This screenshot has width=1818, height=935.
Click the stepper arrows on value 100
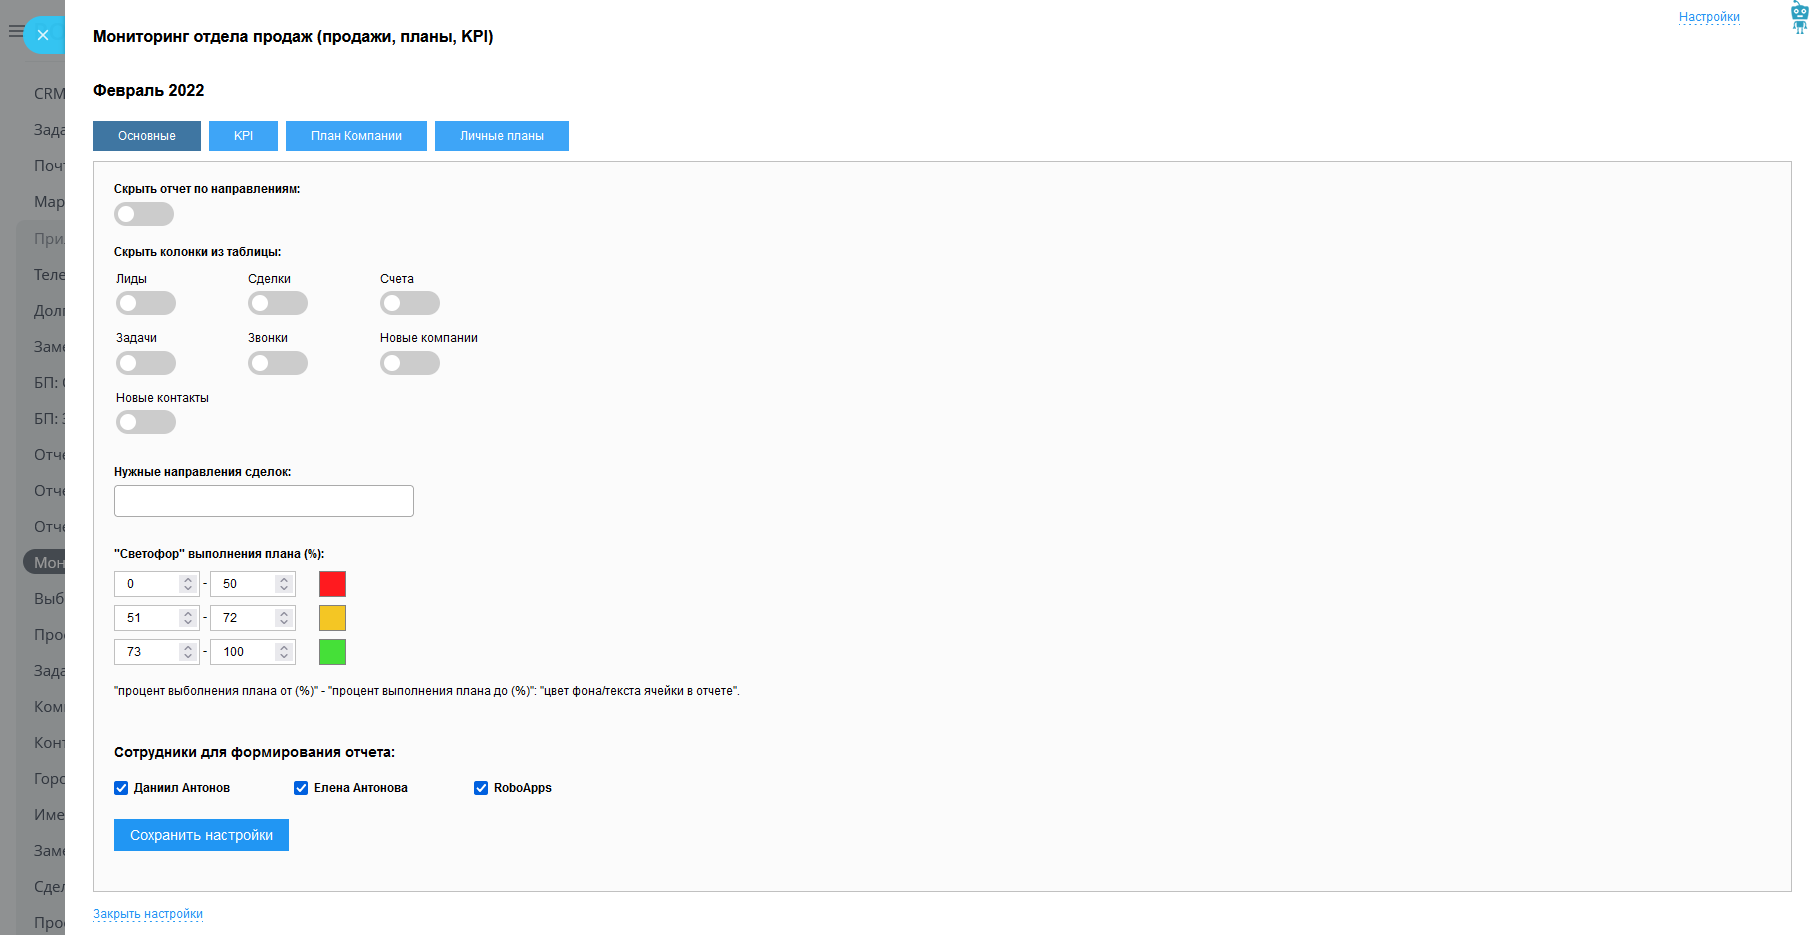coord(284,652)
